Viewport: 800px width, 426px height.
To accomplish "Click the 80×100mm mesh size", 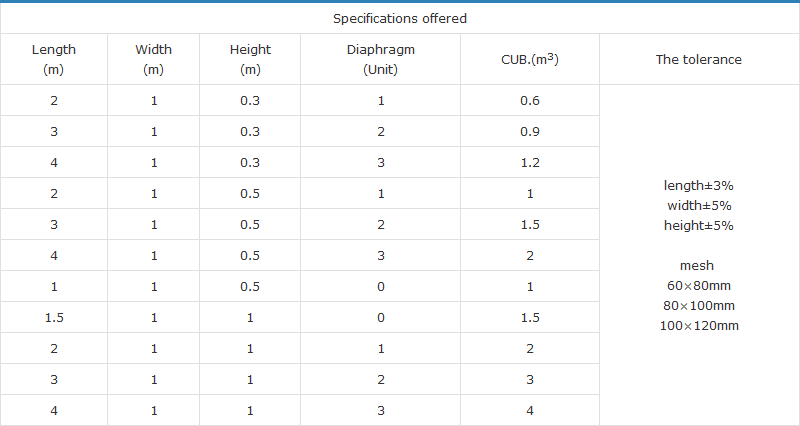I will [699, 306].
